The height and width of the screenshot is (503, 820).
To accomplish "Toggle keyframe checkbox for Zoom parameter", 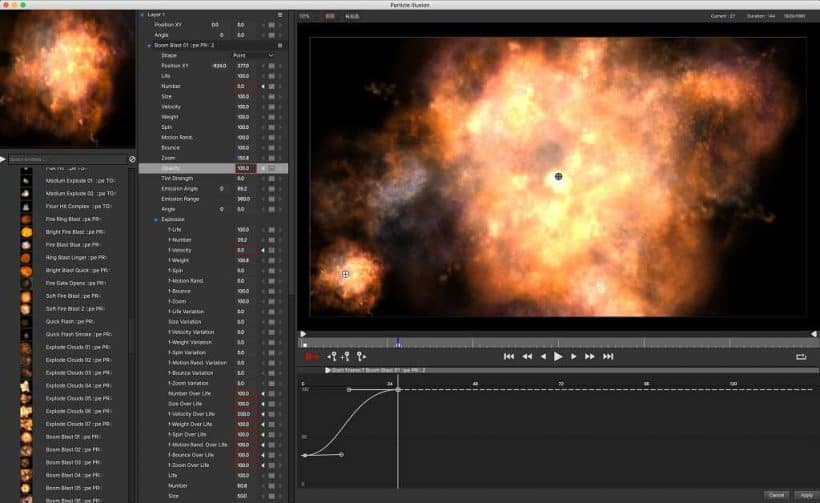I will point(271,158).
